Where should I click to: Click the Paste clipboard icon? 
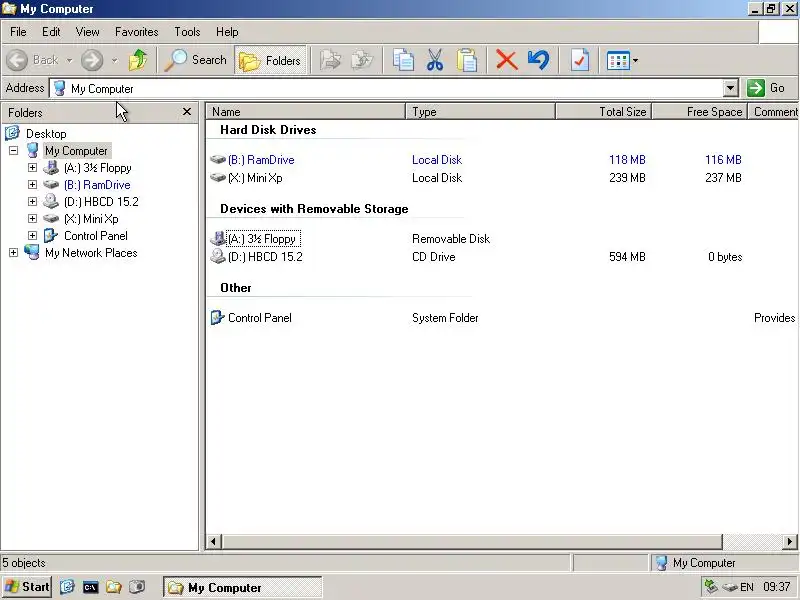(466, 60)
